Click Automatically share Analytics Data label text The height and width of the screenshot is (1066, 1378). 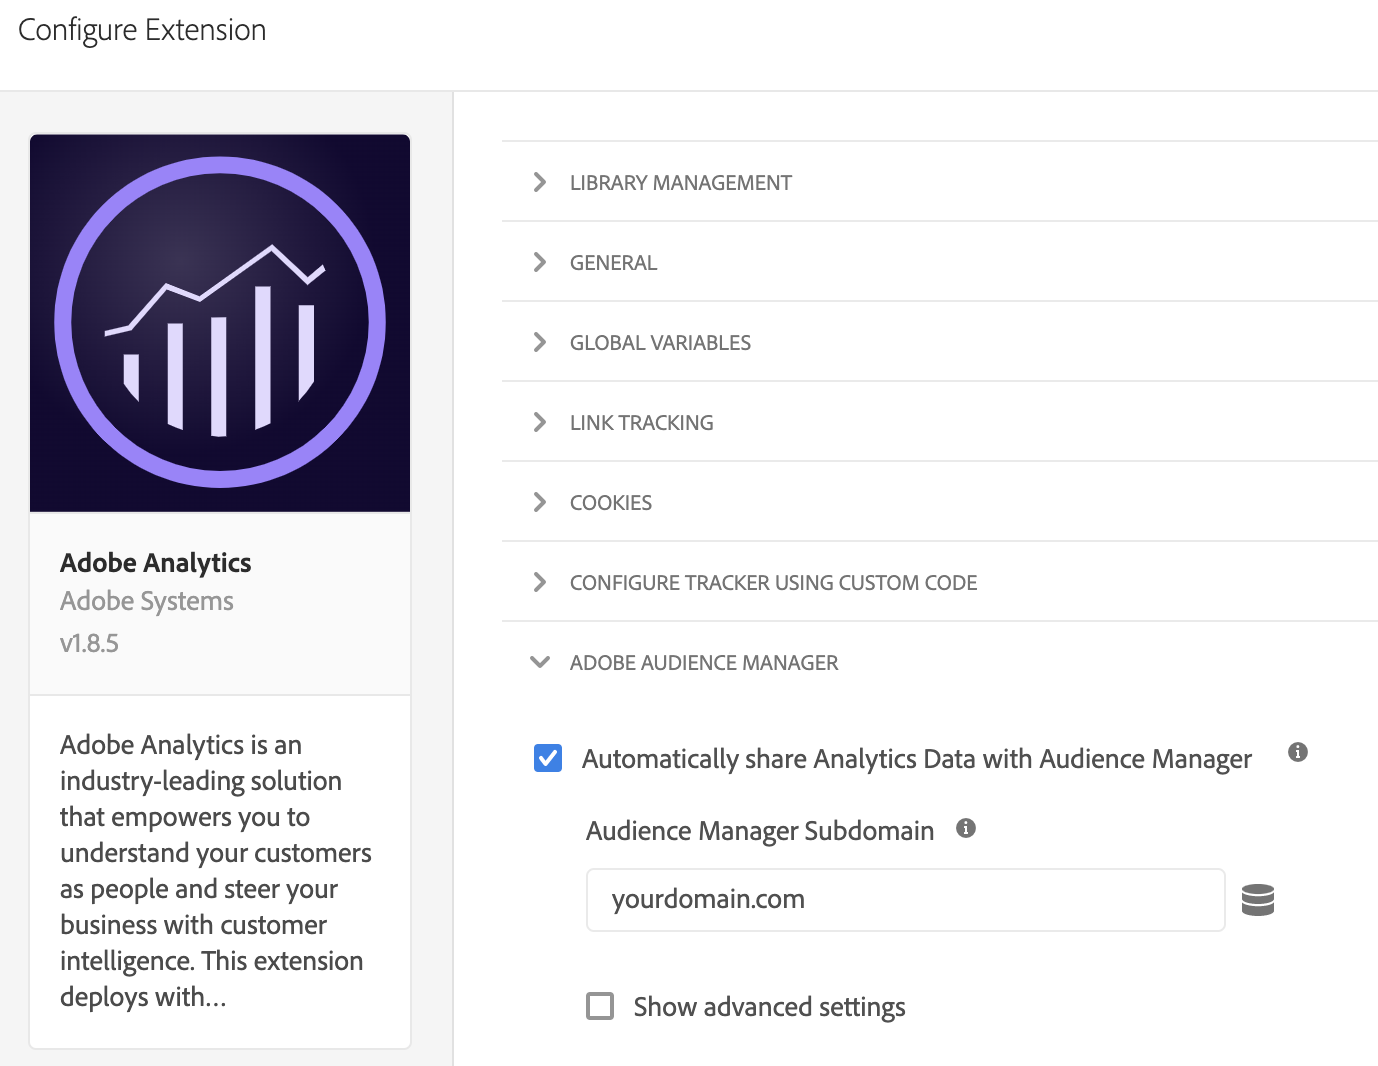(917, 759)
